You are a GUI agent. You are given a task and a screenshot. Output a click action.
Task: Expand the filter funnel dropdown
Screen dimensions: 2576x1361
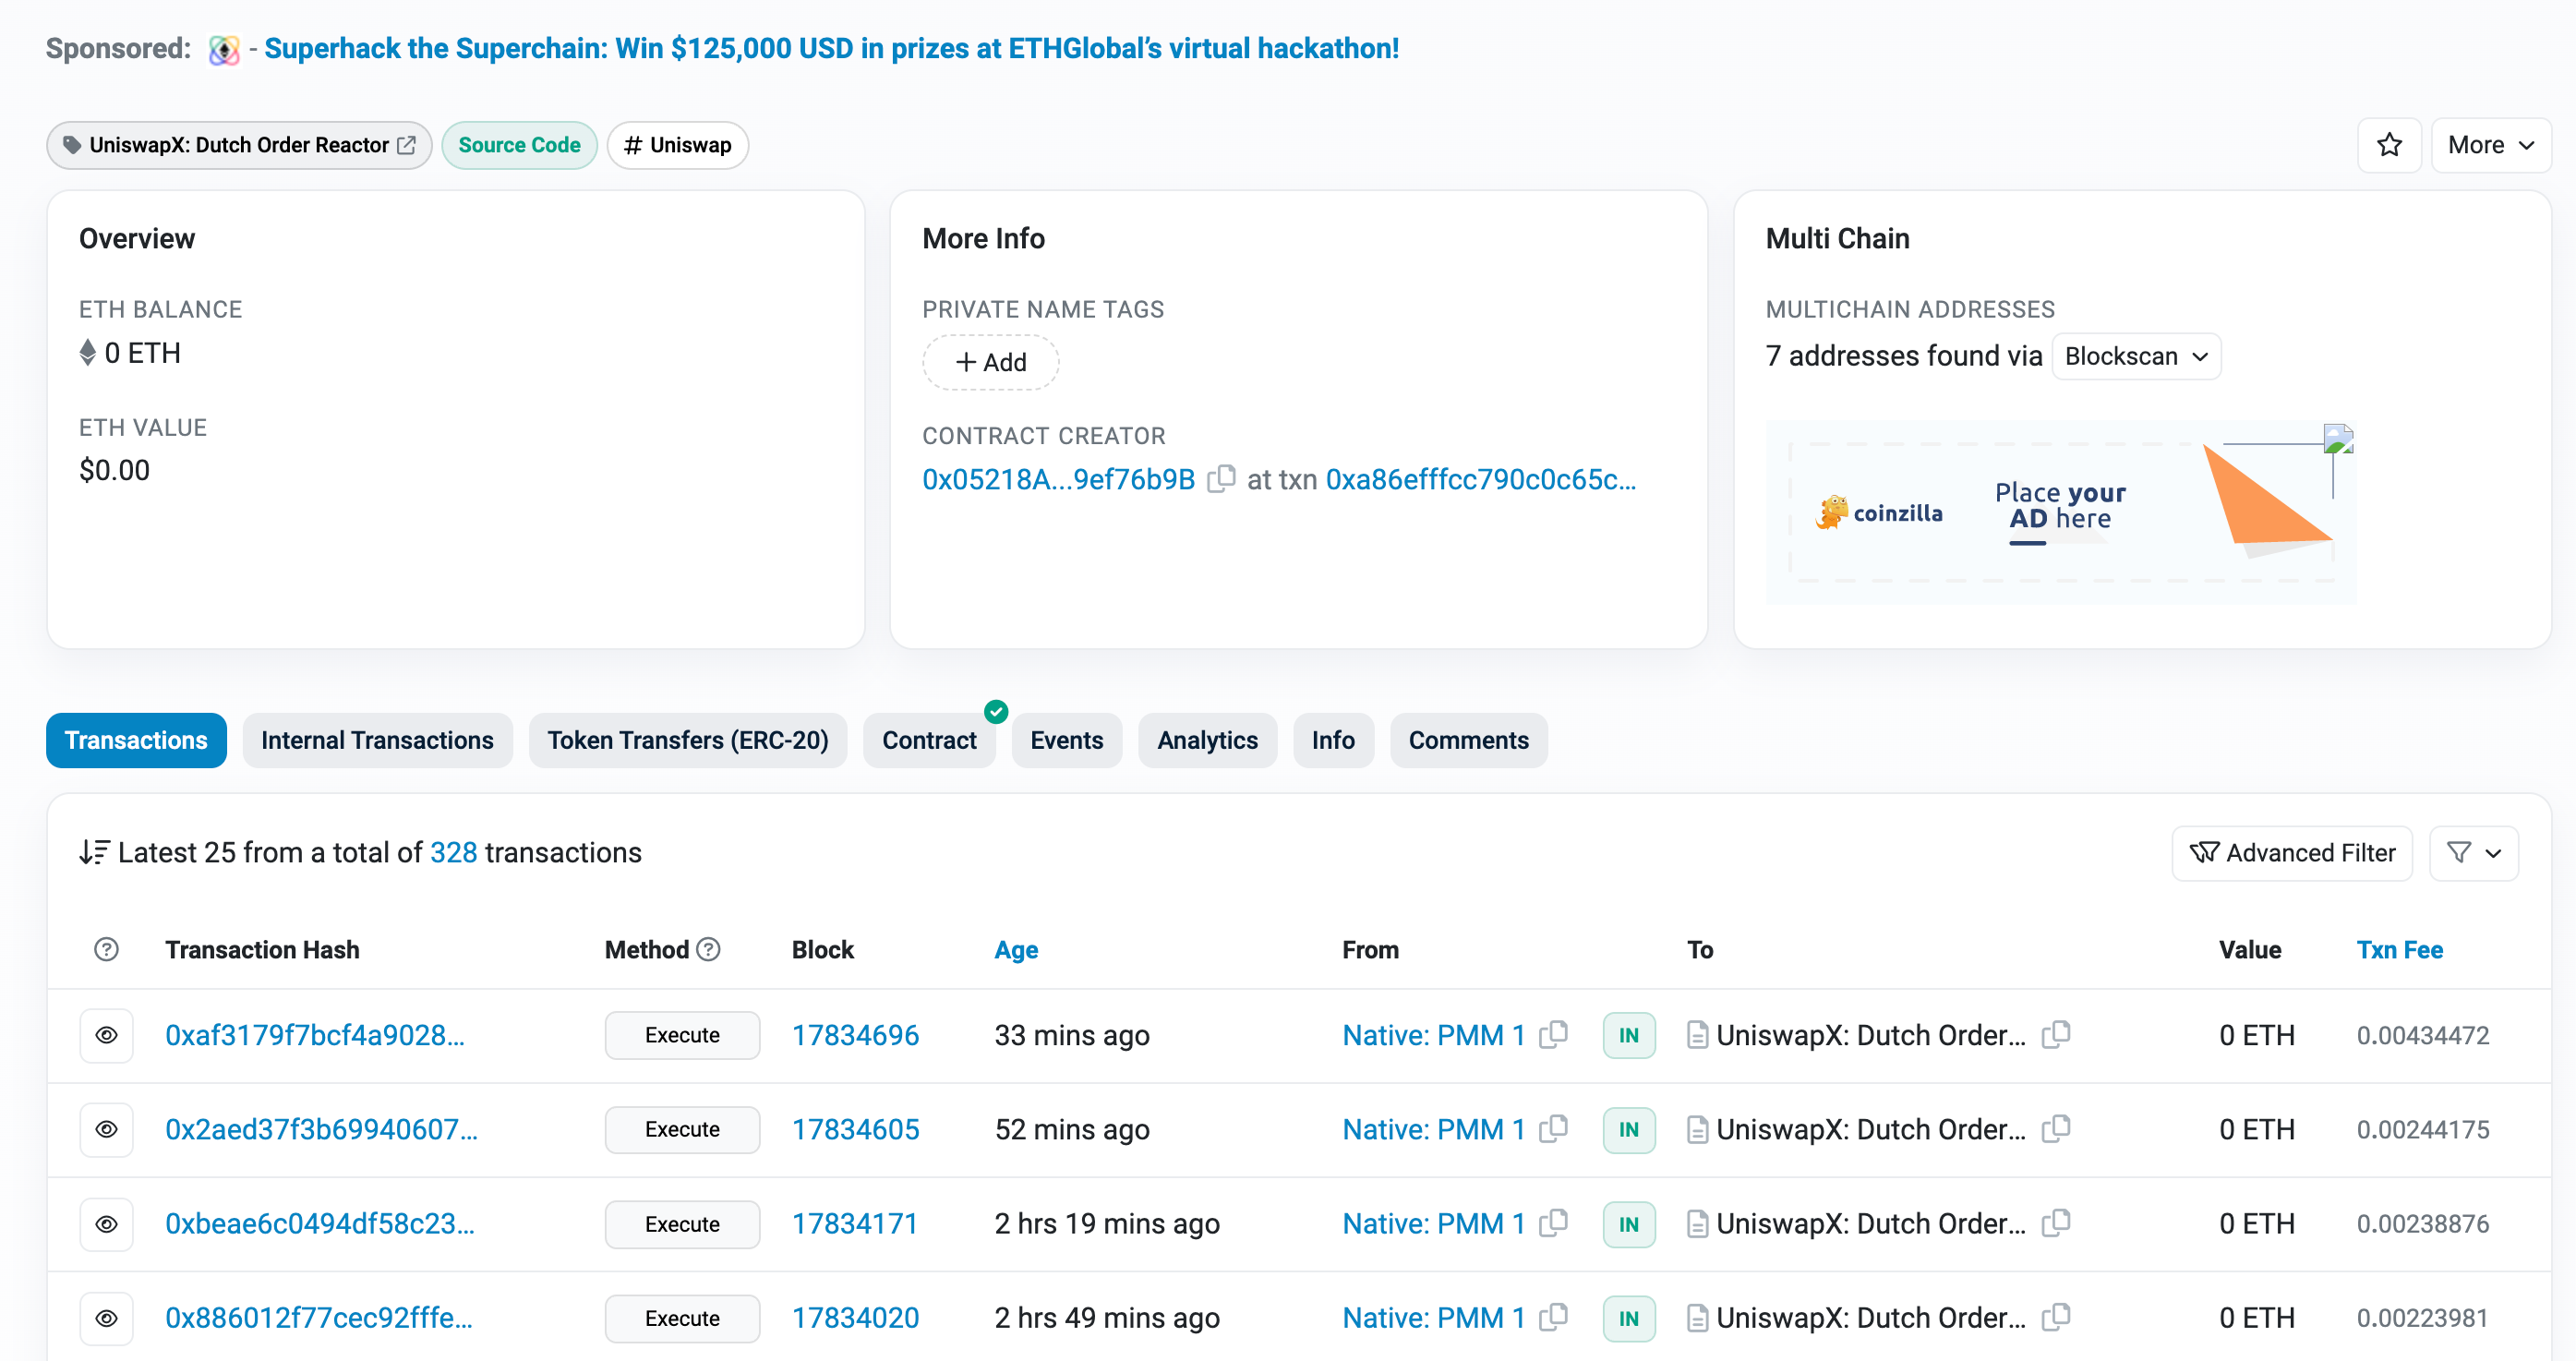click(2473, 852)
